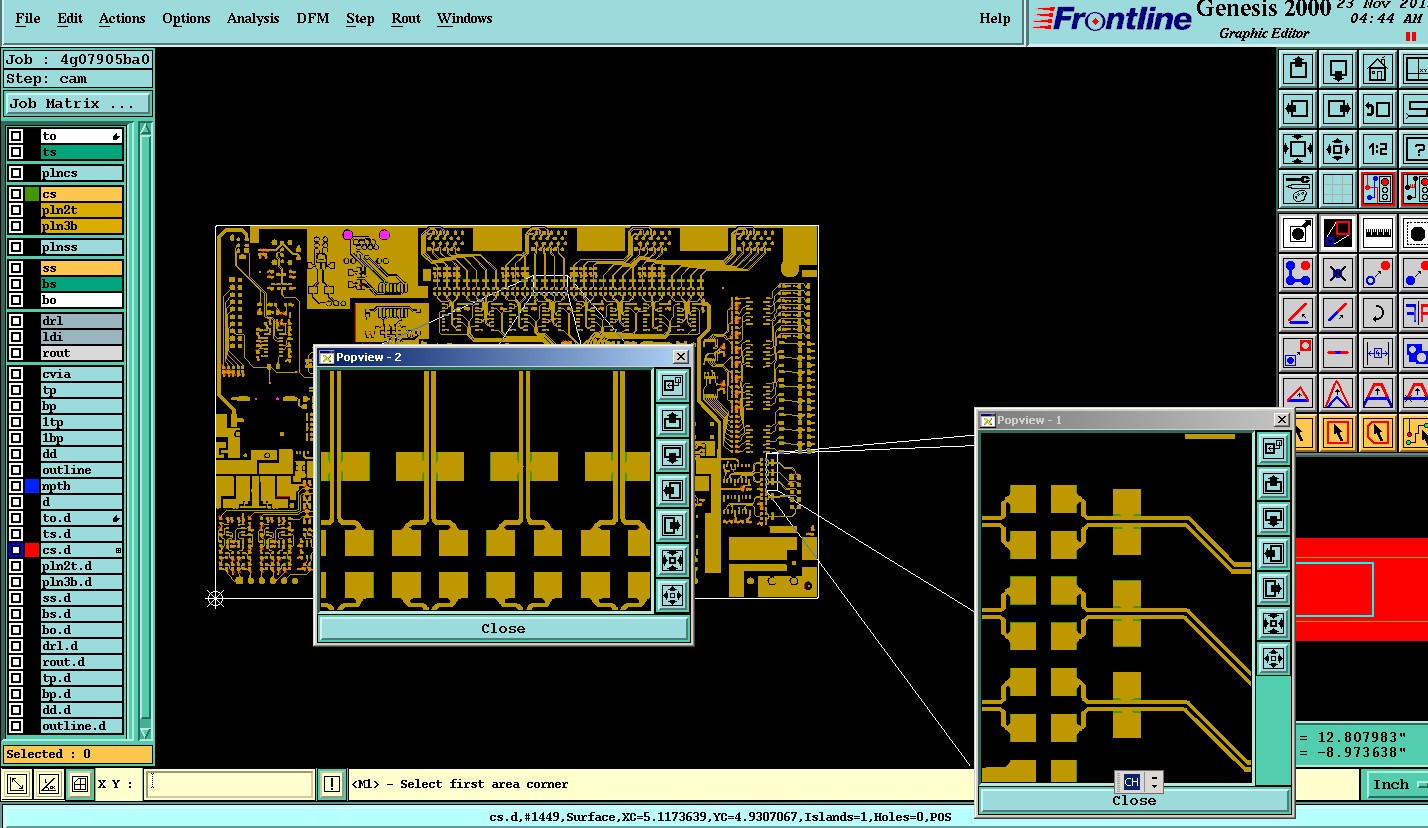The height and width of the screenshot is (828, 1428).
Task: Select the horizontal red-blue segment tool
Action: point(1338,353)
